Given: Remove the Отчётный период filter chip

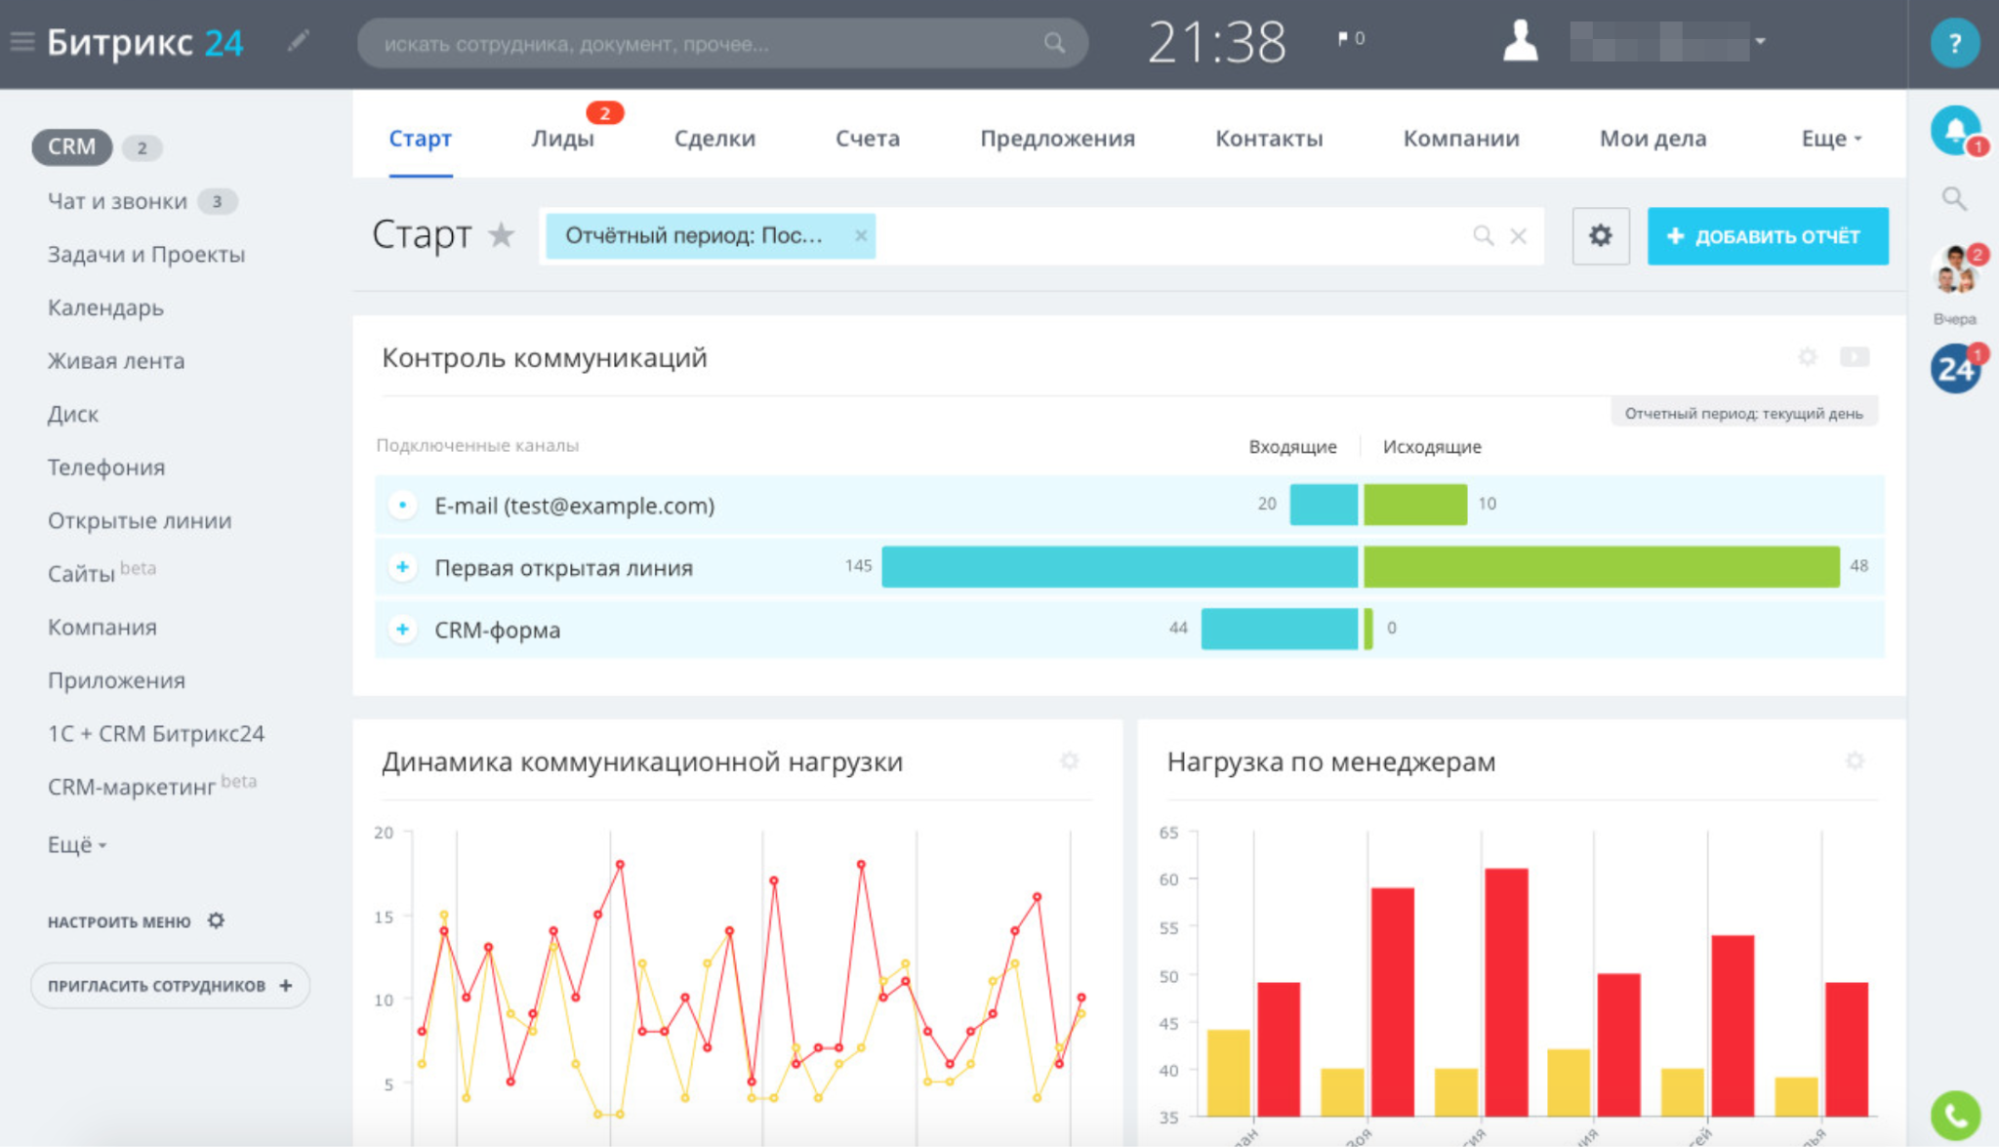Looking at the screenshot, I should coord(860,236).
